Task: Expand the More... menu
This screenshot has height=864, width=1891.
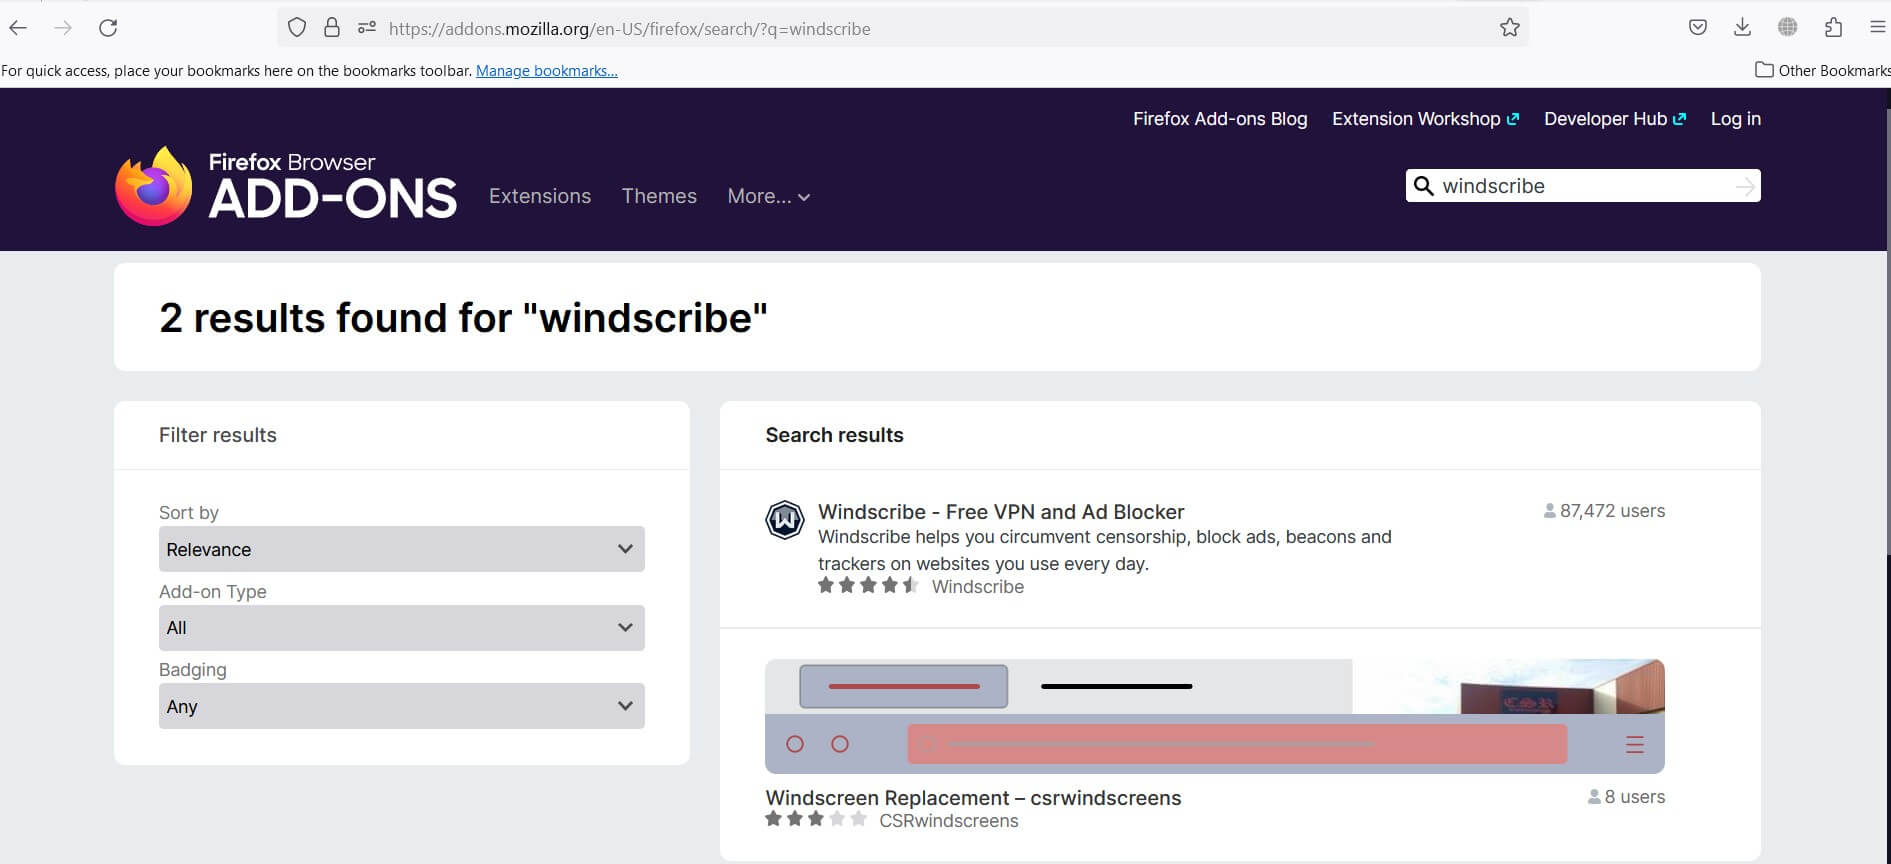Action: pos(768,196)
